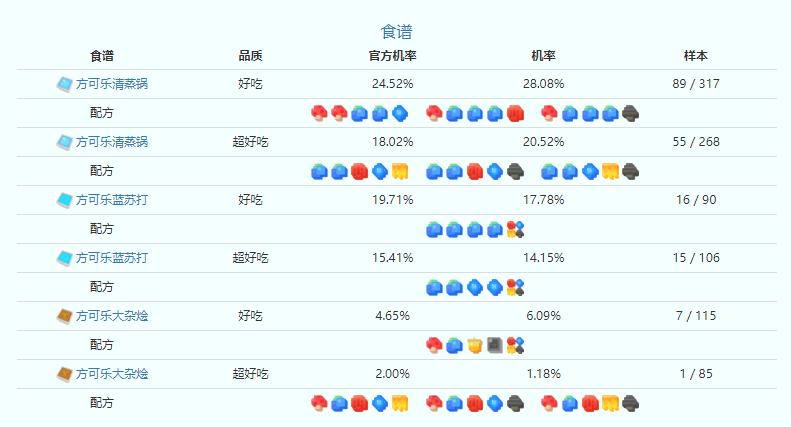Click the acorn ingredient in 好吃 大杂烩 formula
Image resolution: width=791 pixels, height=427 pixels.
coord(475,345)
